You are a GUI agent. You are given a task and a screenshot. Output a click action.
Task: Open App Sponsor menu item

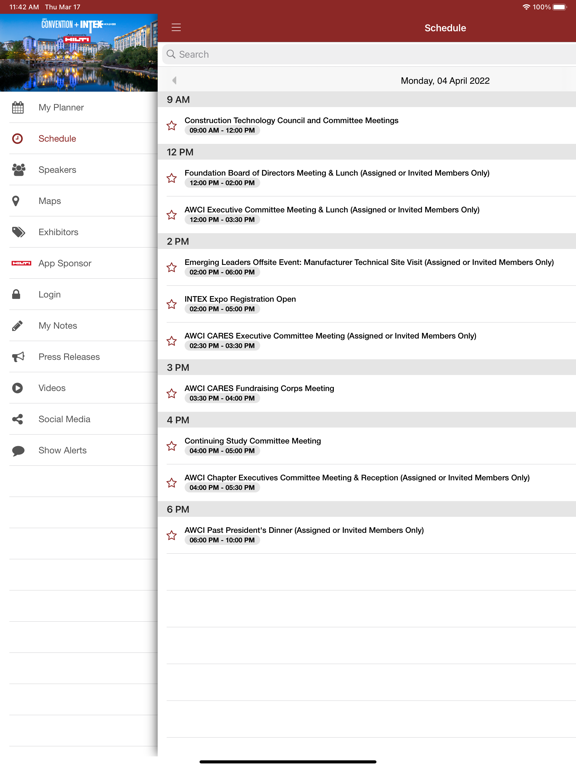tap(78, 263)
